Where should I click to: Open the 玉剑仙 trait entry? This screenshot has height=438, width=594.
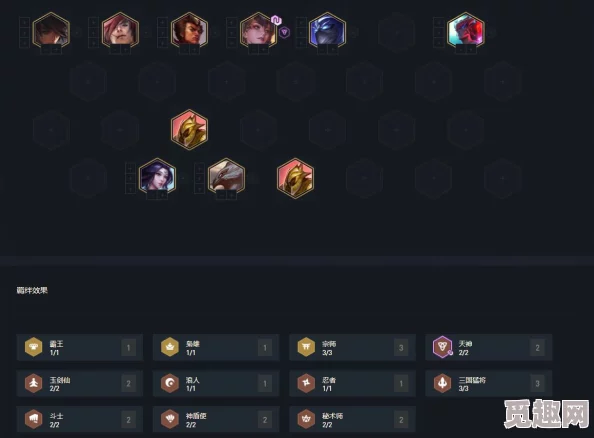click(x=80, y=383)
